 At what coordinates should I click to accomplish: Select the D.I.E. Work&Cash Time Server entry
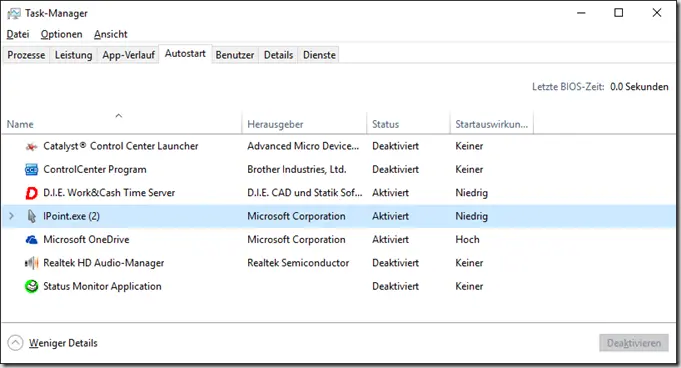109,193
